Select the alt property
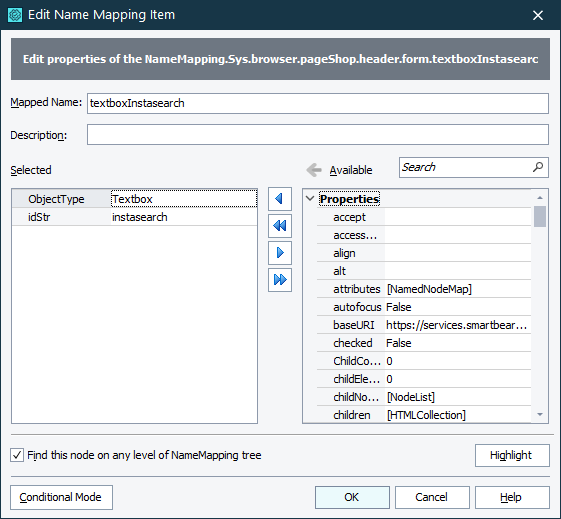The width and height of the screenshot is (561, 519). coord(424,271)
